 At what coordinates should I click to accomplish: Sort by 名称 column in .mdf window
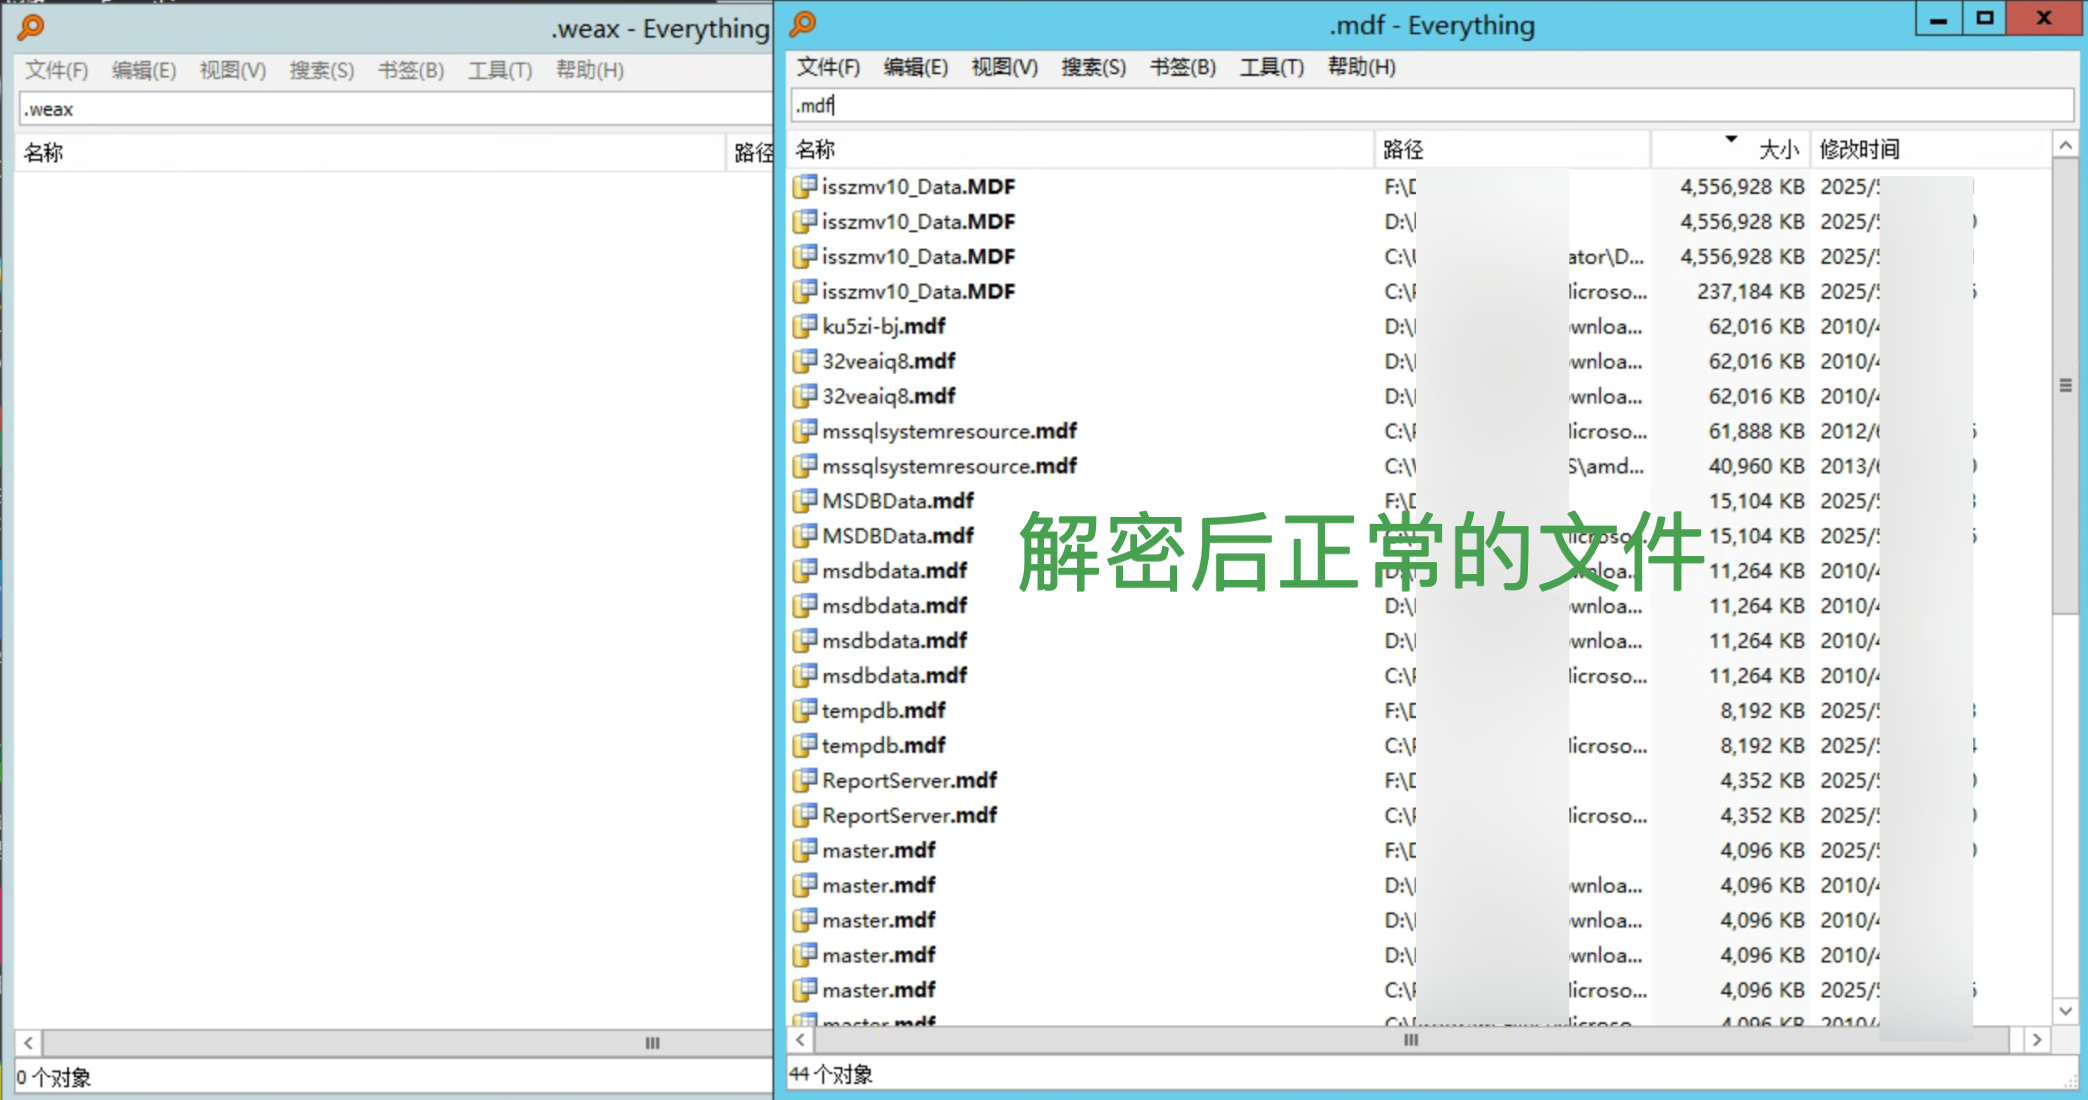point(1080,150)
